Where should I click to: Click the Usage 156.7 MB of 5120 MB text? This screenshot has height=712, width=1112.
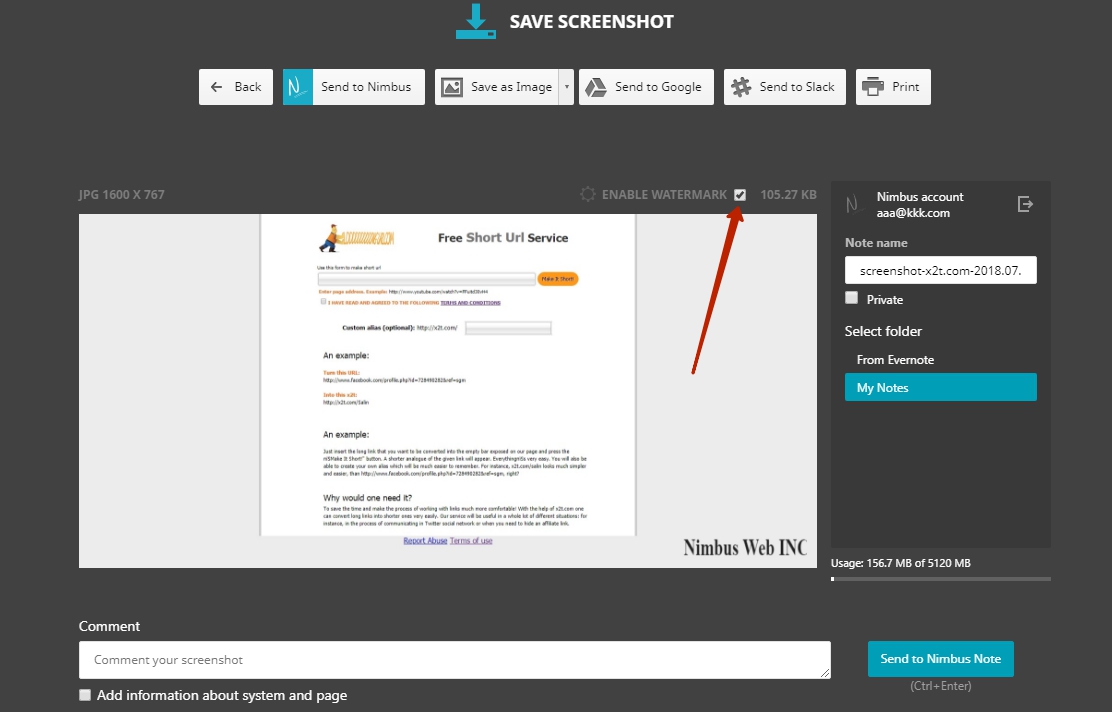pos(901,563)
